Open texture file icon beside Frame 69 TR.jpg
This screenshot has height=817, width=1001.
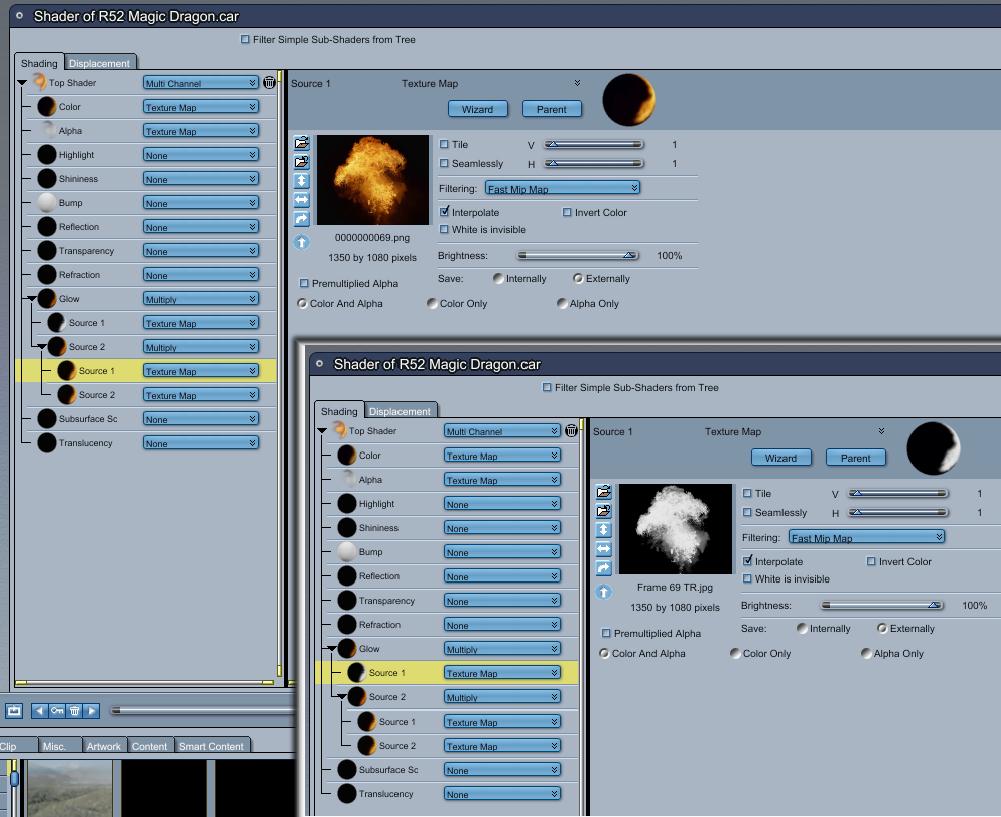click(603, 492)
